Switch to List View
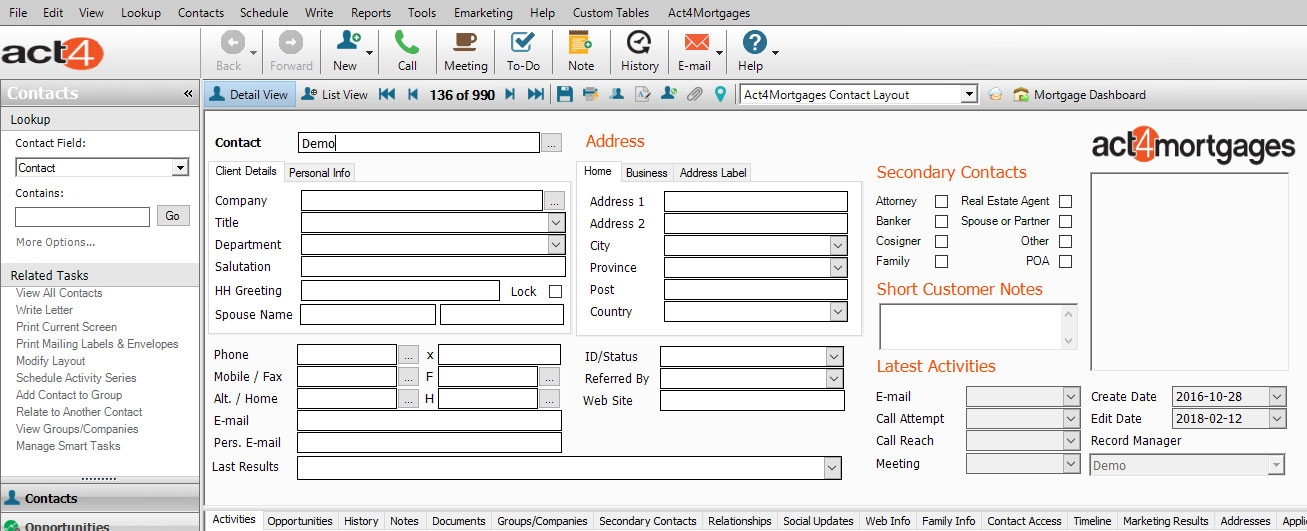Viewport: 1307px width, 531px height. coord(335,95)
